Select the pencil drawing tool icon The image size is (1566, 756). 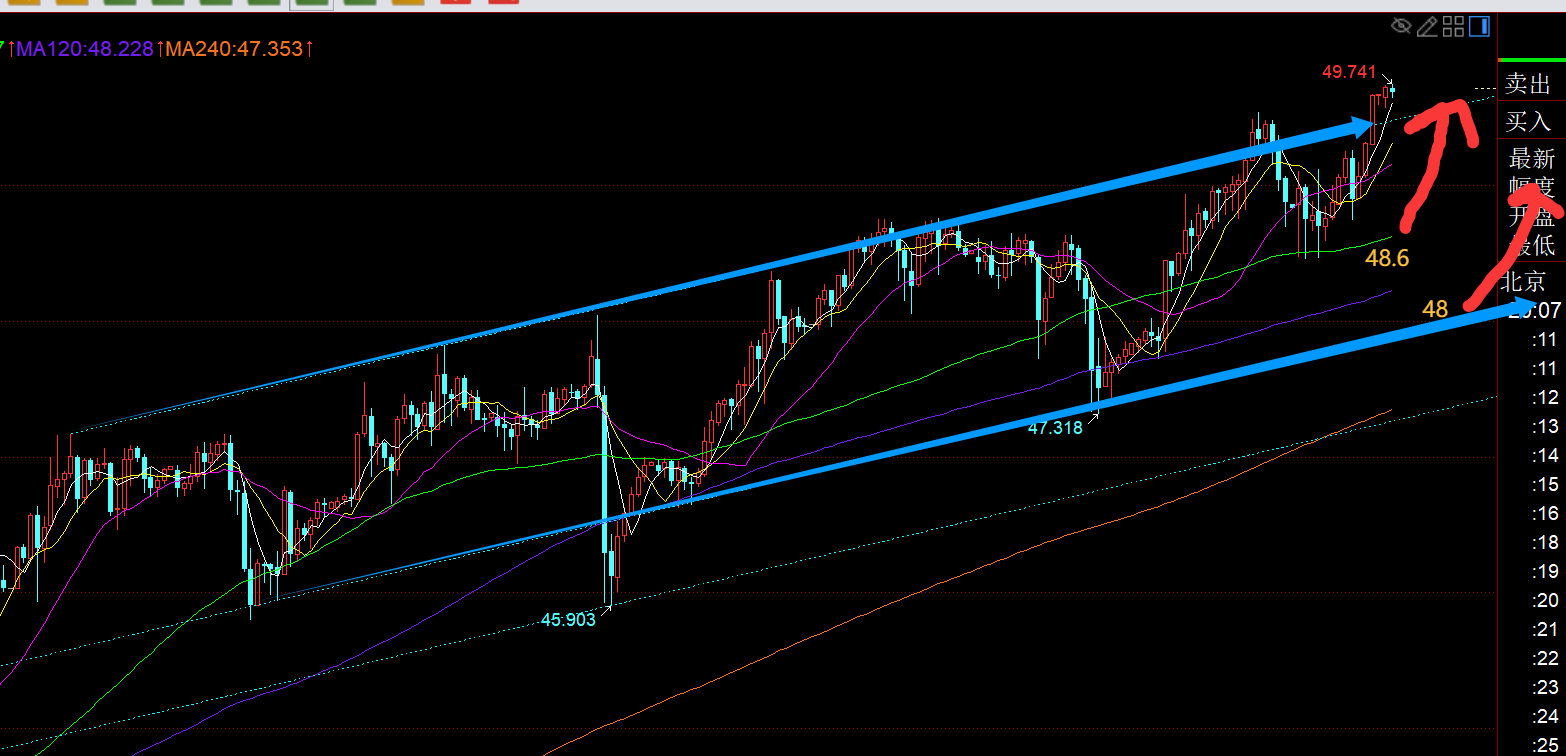[x=1428, y=26]
